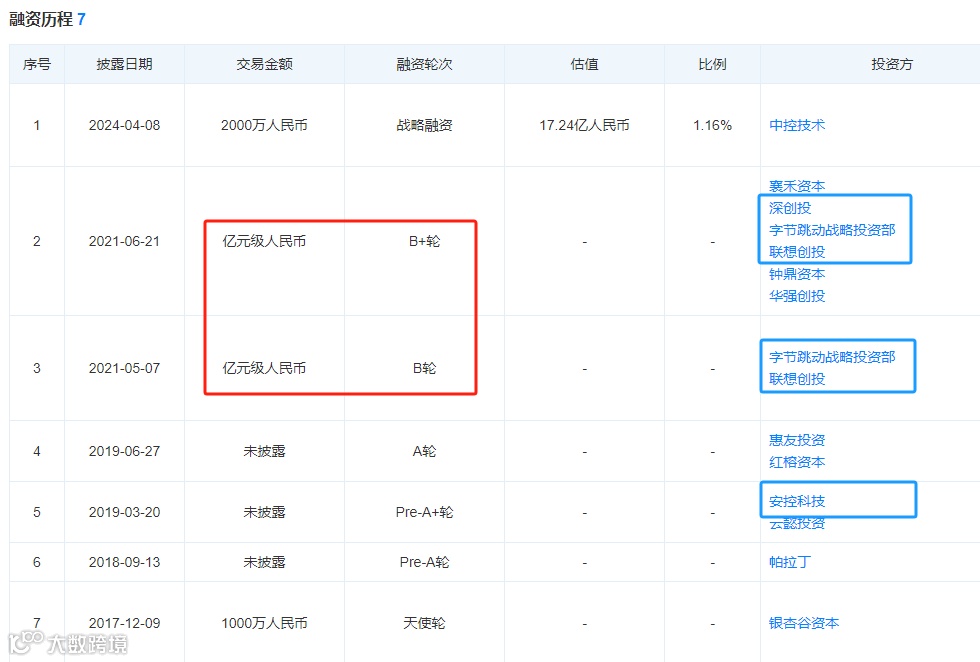Select the date 2019-03-20
This screenshot has width=980, height=662.
pos(124,513)
